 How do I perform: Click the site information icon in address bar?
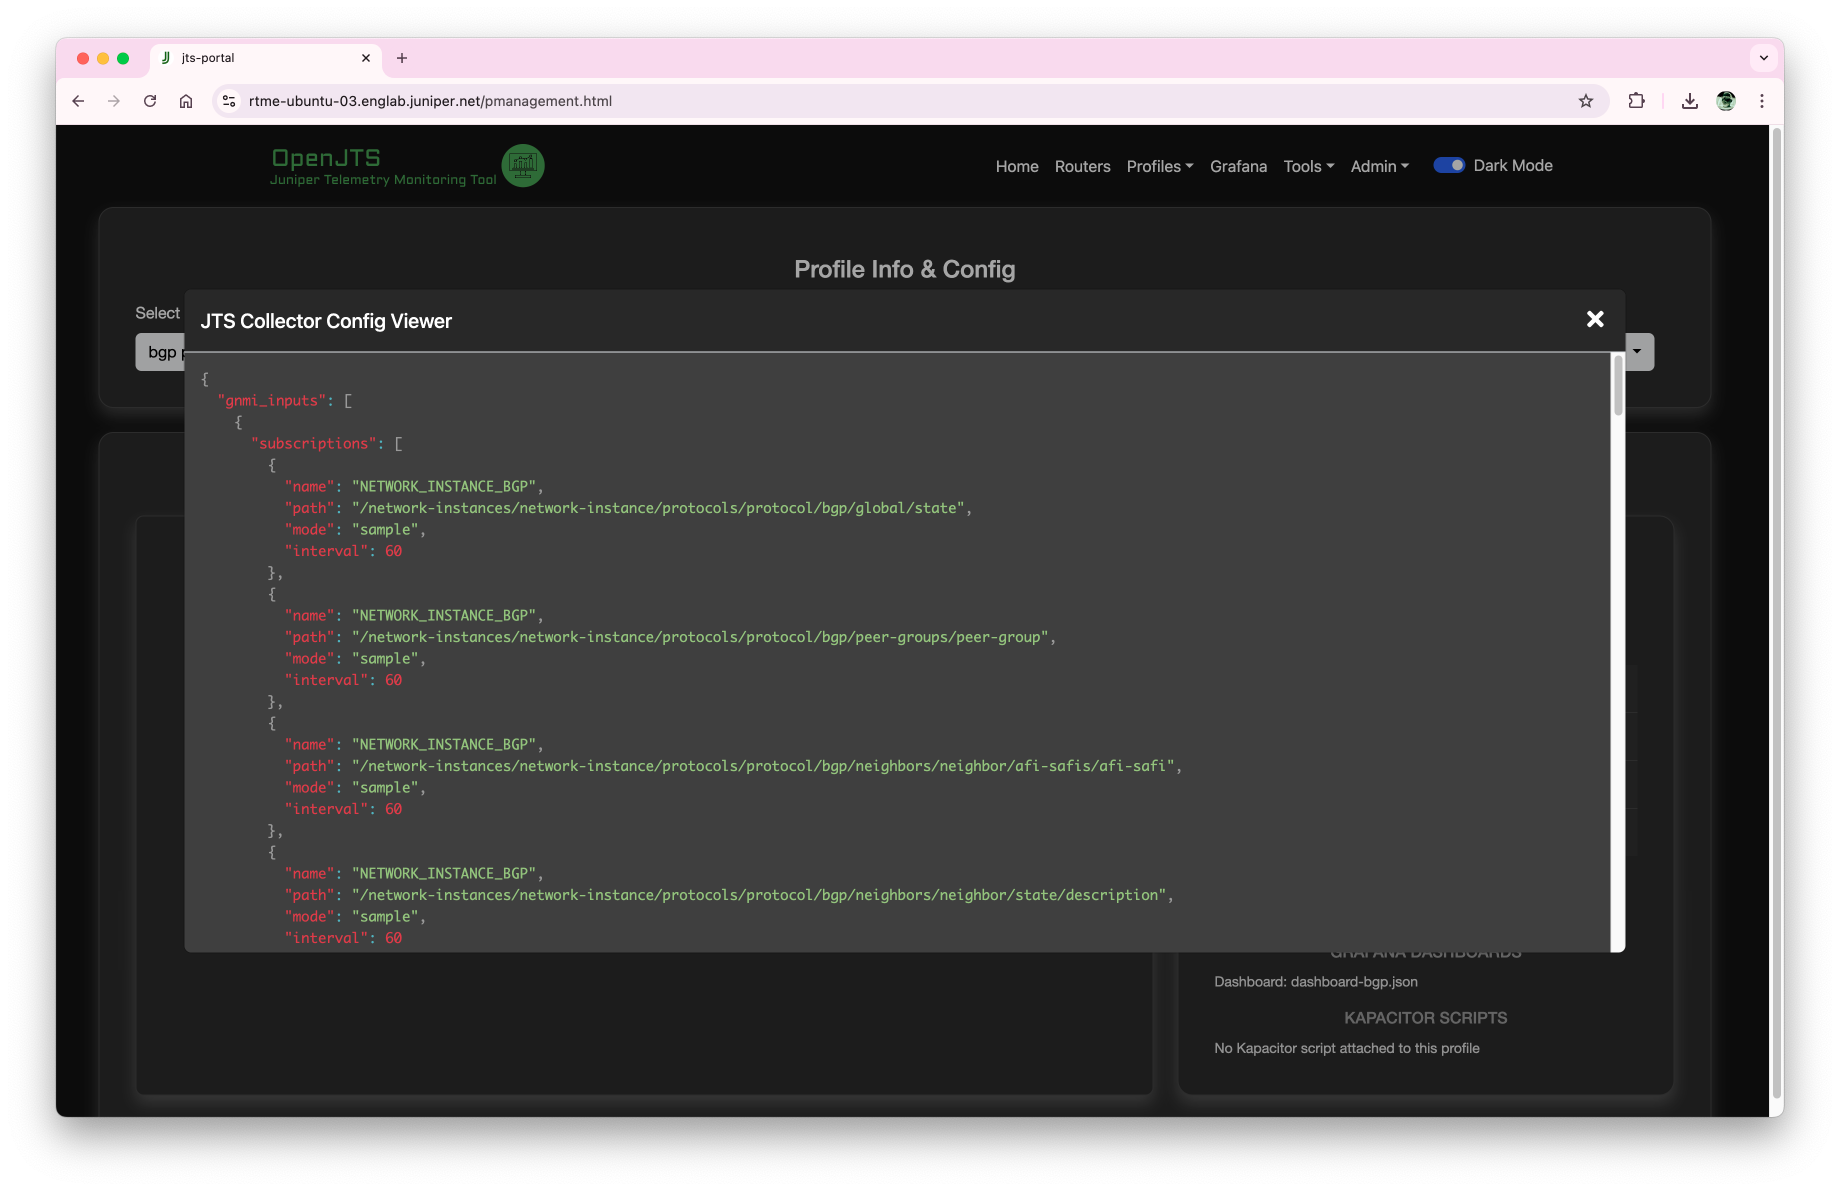(x=229, y=101)
